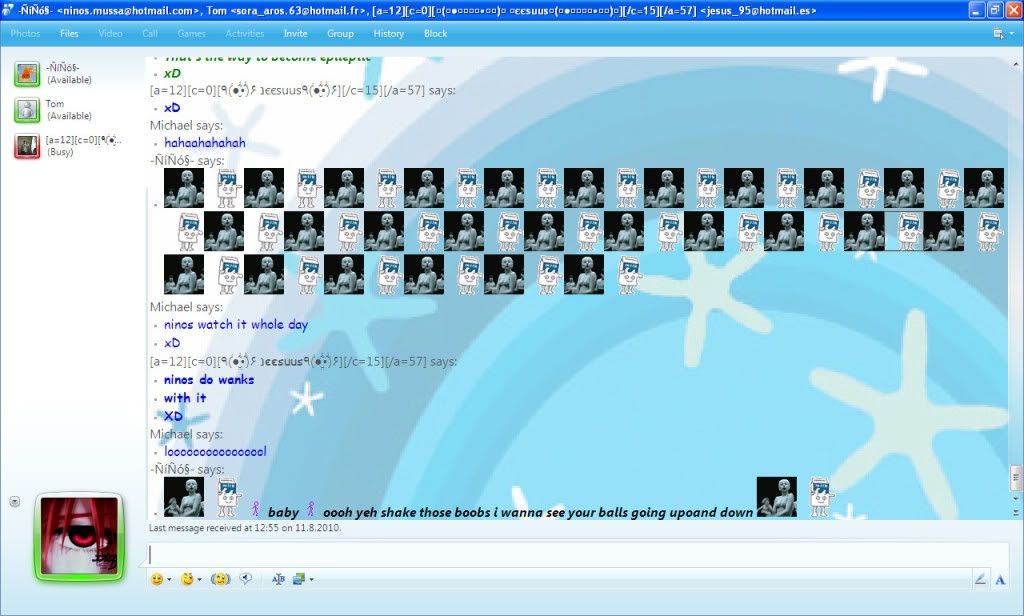Viewport: 1024px width, 616px height.
Task: Click the Invite button
Action: [295, 33]
